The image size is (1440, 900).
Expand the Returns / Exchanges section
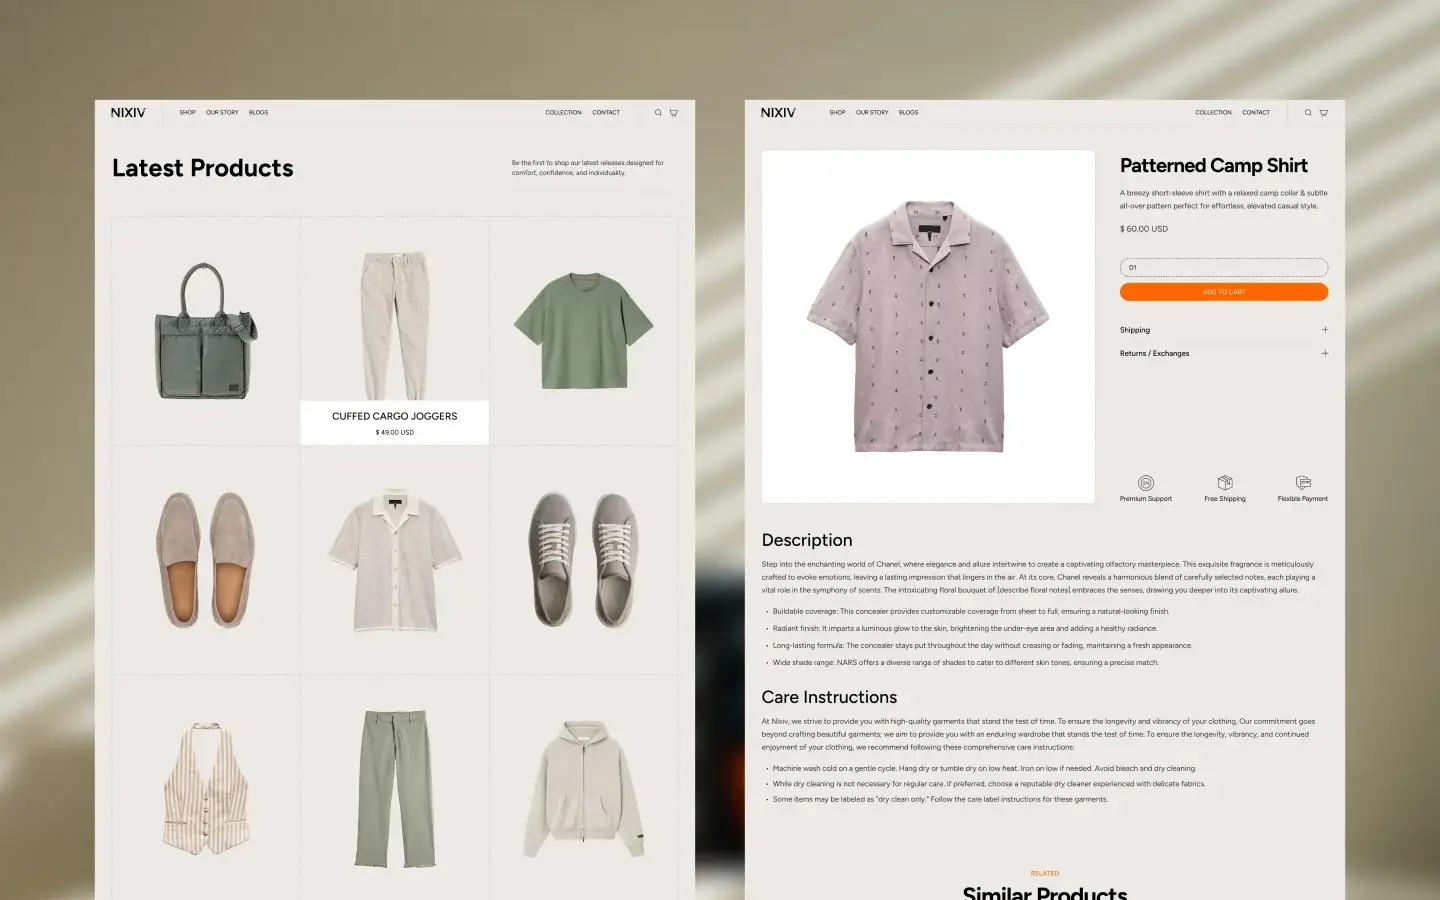pos(1224,353)
